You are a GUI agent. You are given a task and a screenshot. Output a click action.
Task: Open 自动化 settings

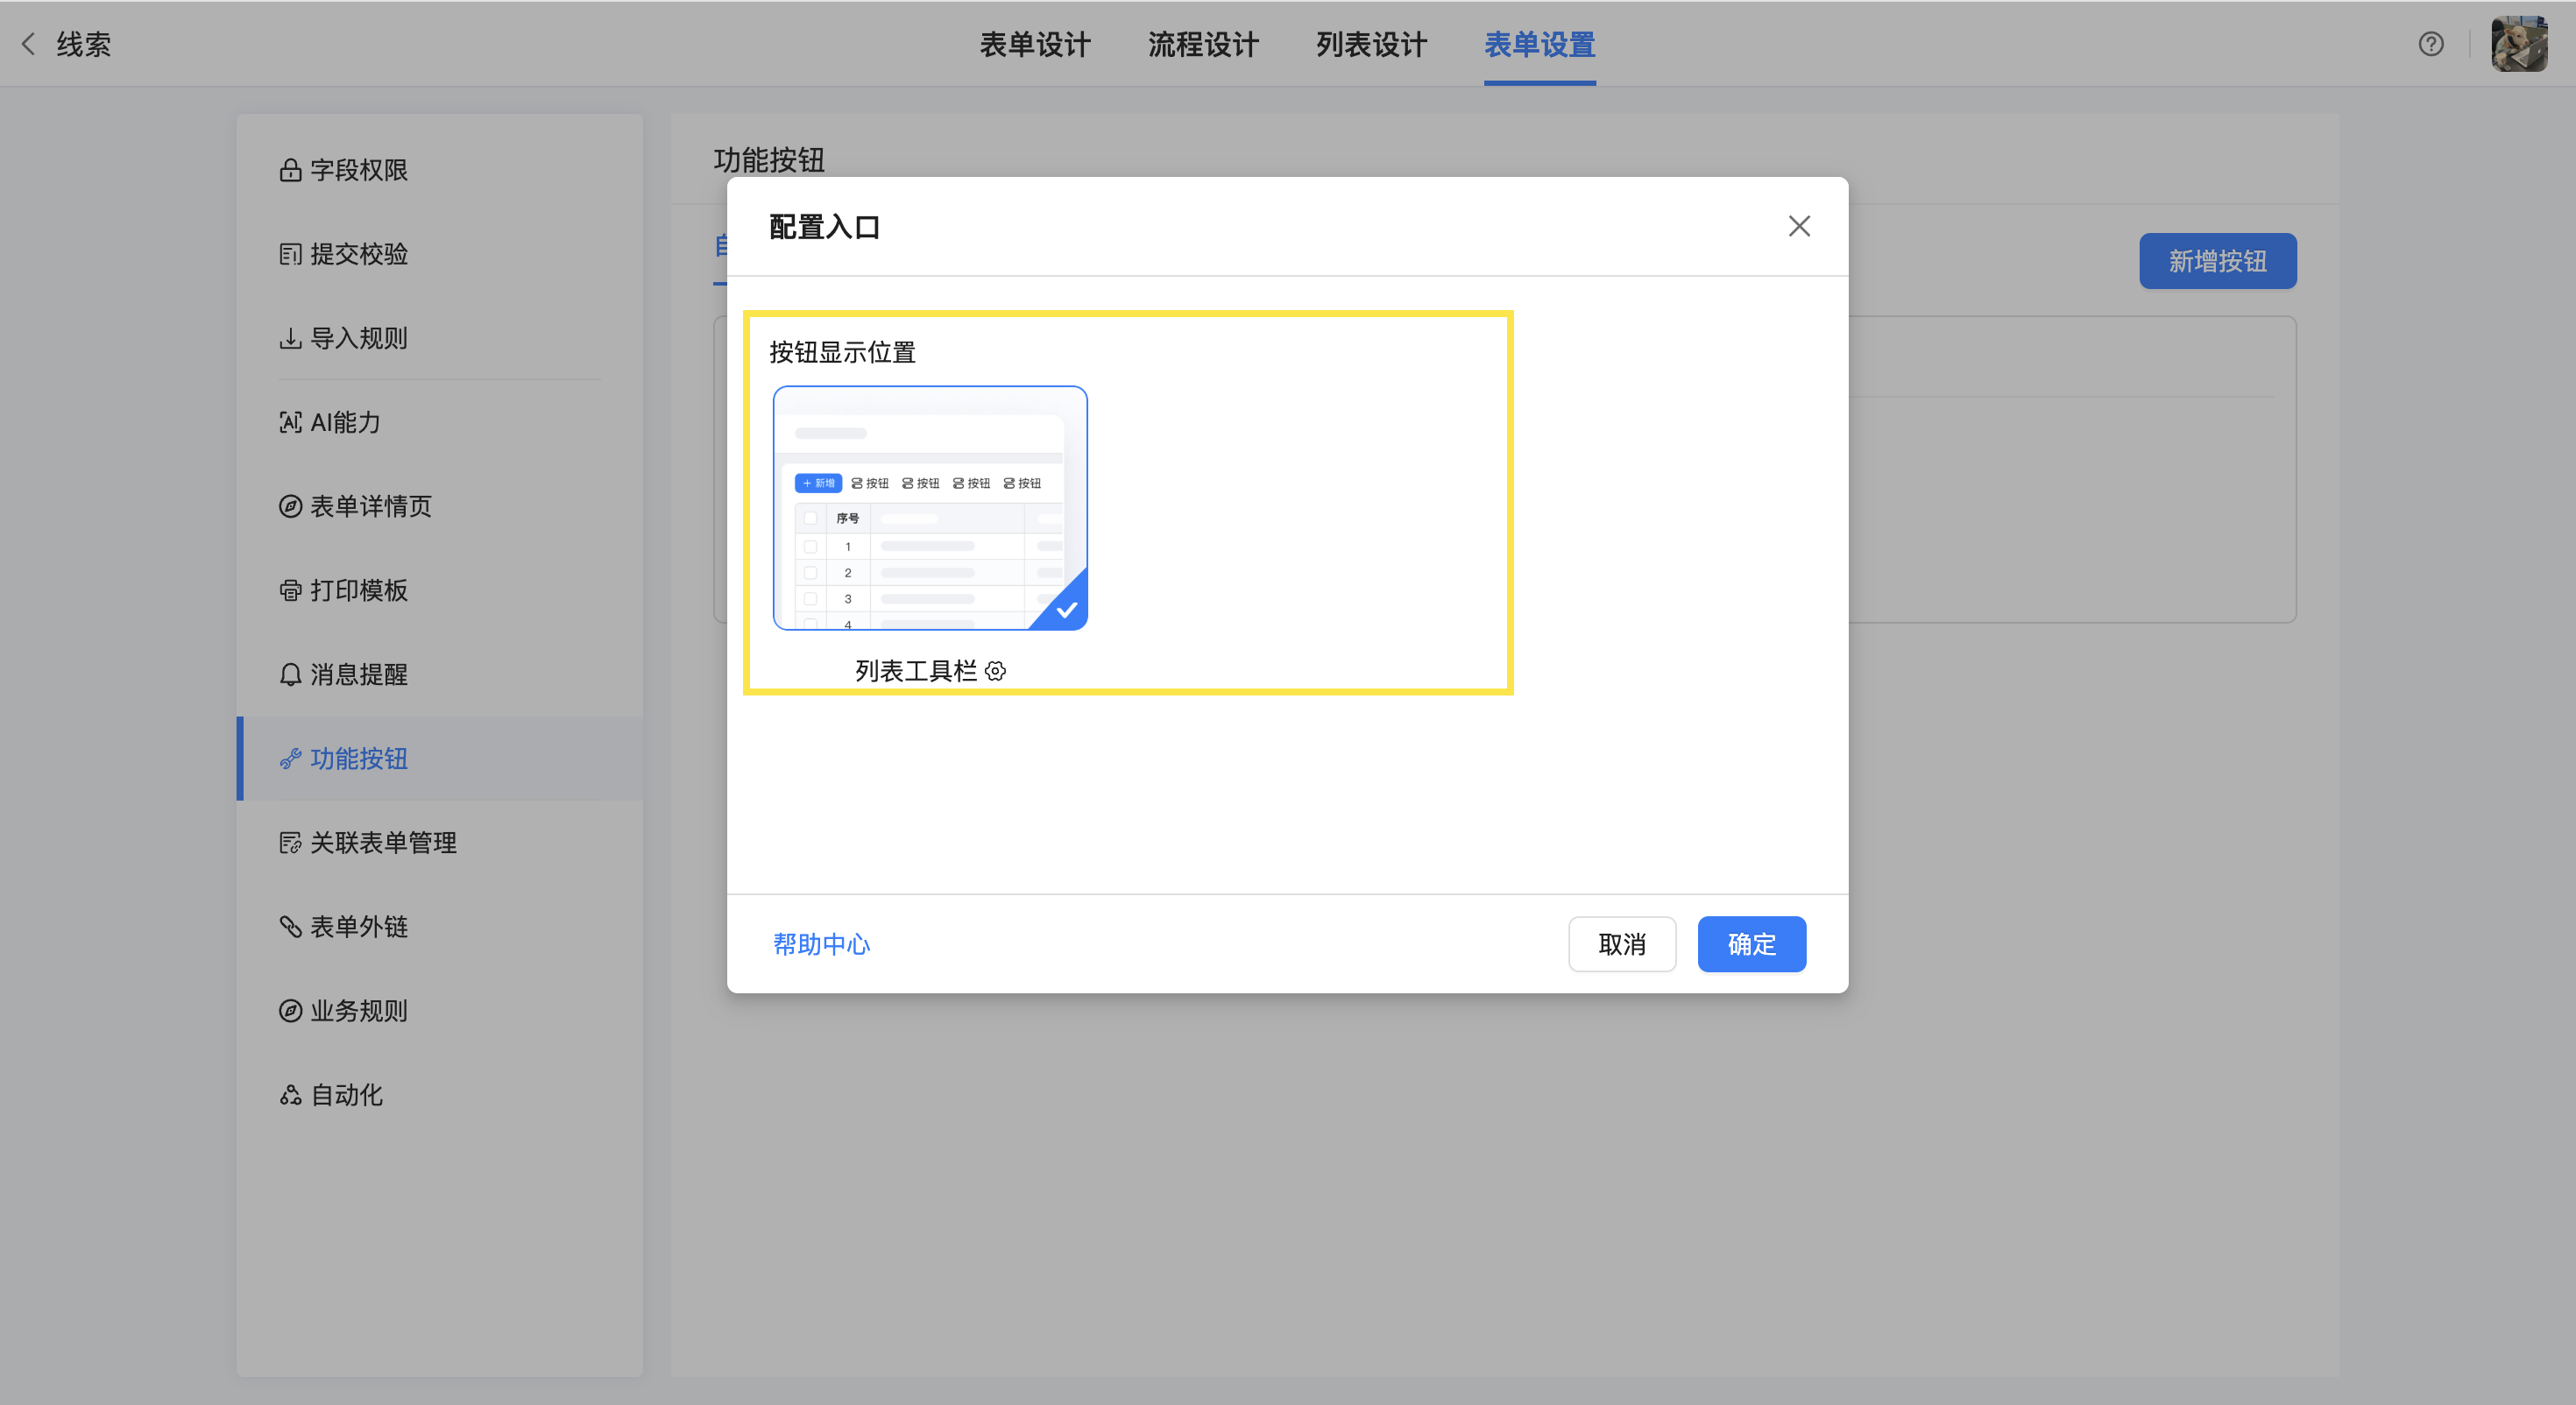click(440, 1094)
